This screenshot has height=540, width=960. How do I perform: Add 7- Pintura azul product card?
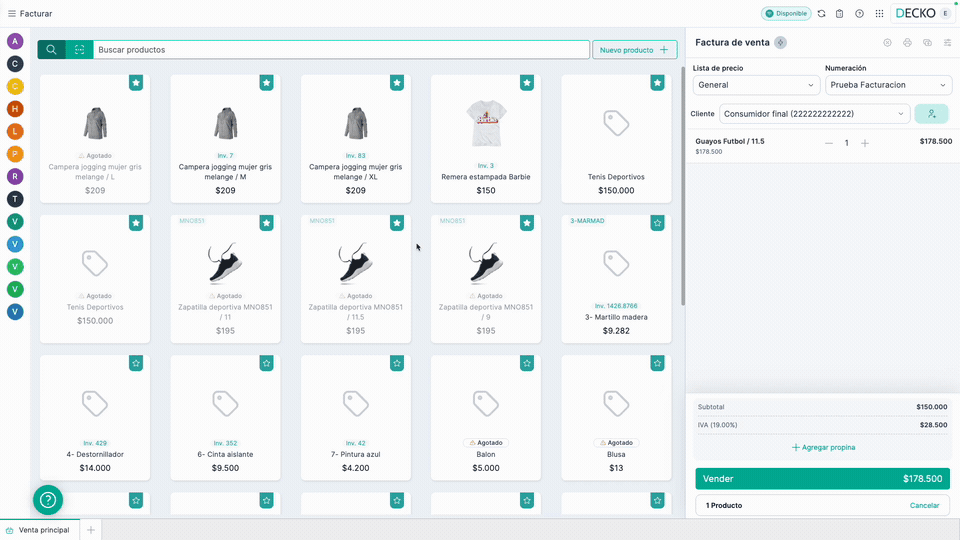coord(356,418)
